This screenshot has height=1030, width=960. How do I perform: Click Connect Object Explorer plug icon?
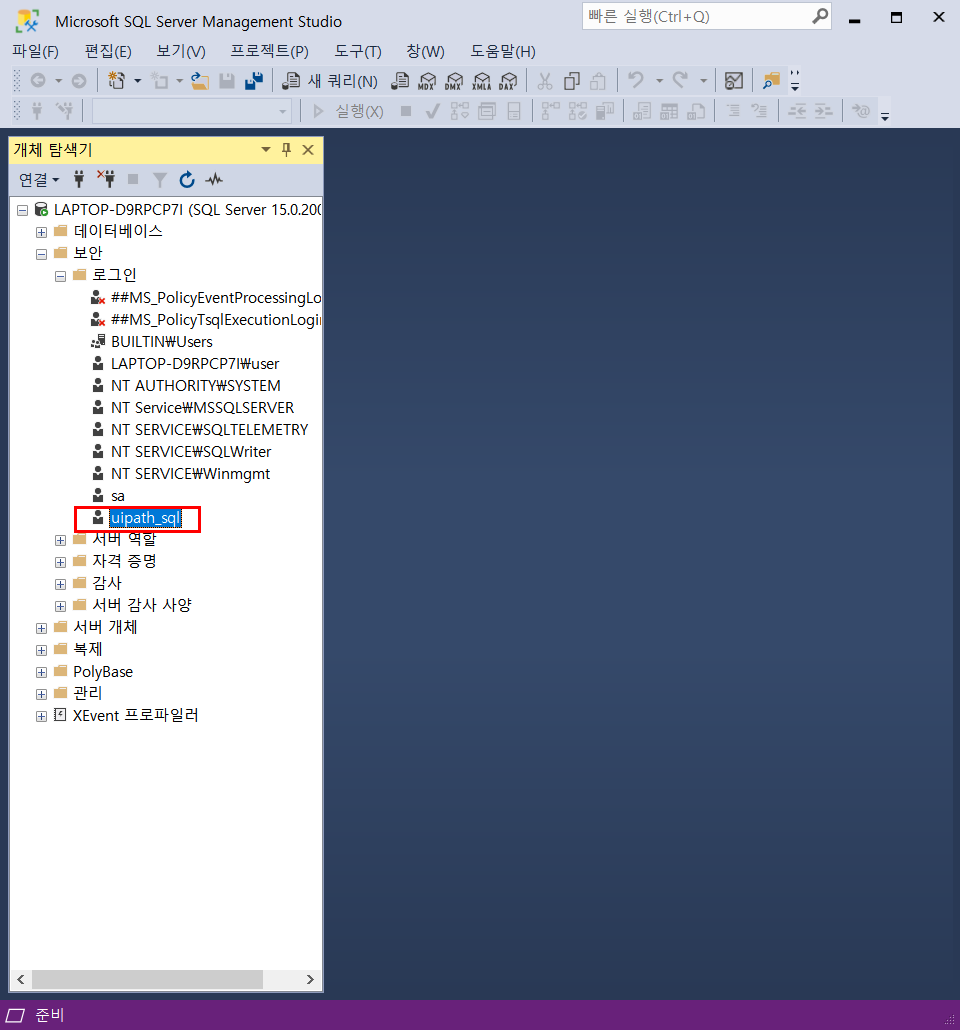[79, 179]
